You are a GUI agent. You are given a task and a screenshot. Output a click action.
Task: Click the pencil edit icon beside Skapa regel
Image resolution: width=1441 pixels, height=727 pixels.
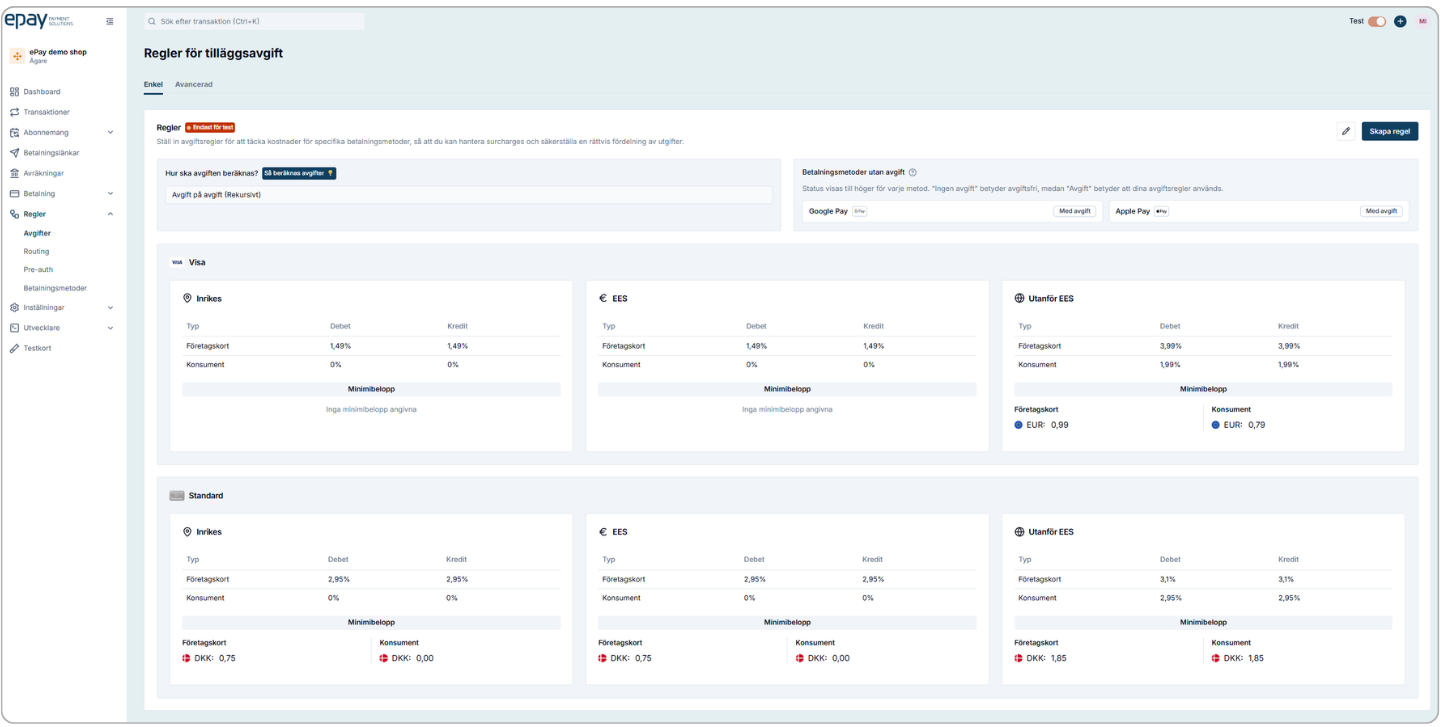pos(1346,131)
